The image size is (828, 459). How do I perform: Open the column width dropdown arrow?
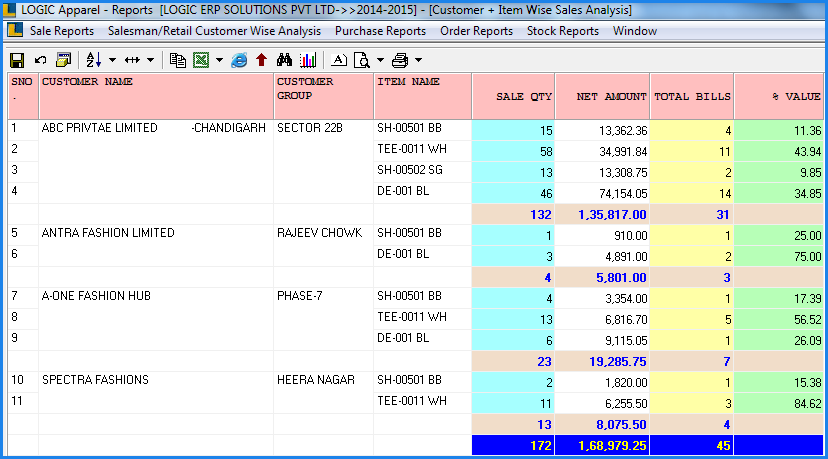[x=150, y=60]
